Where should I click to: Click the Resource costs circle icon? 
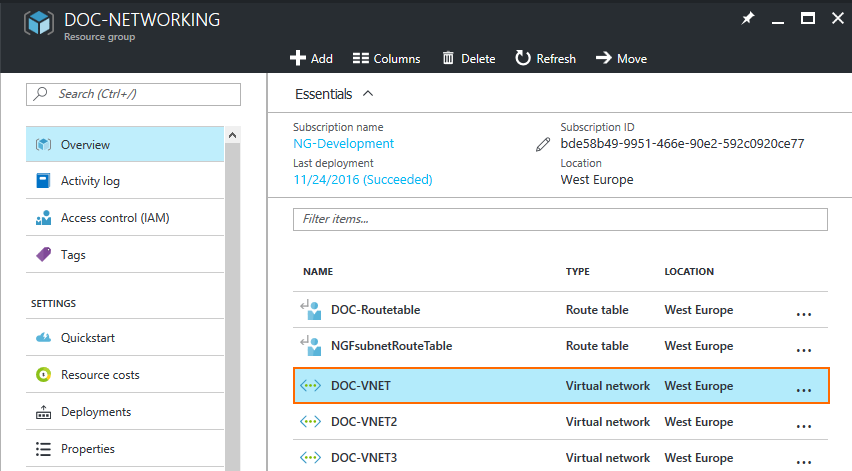click(43, 374)
